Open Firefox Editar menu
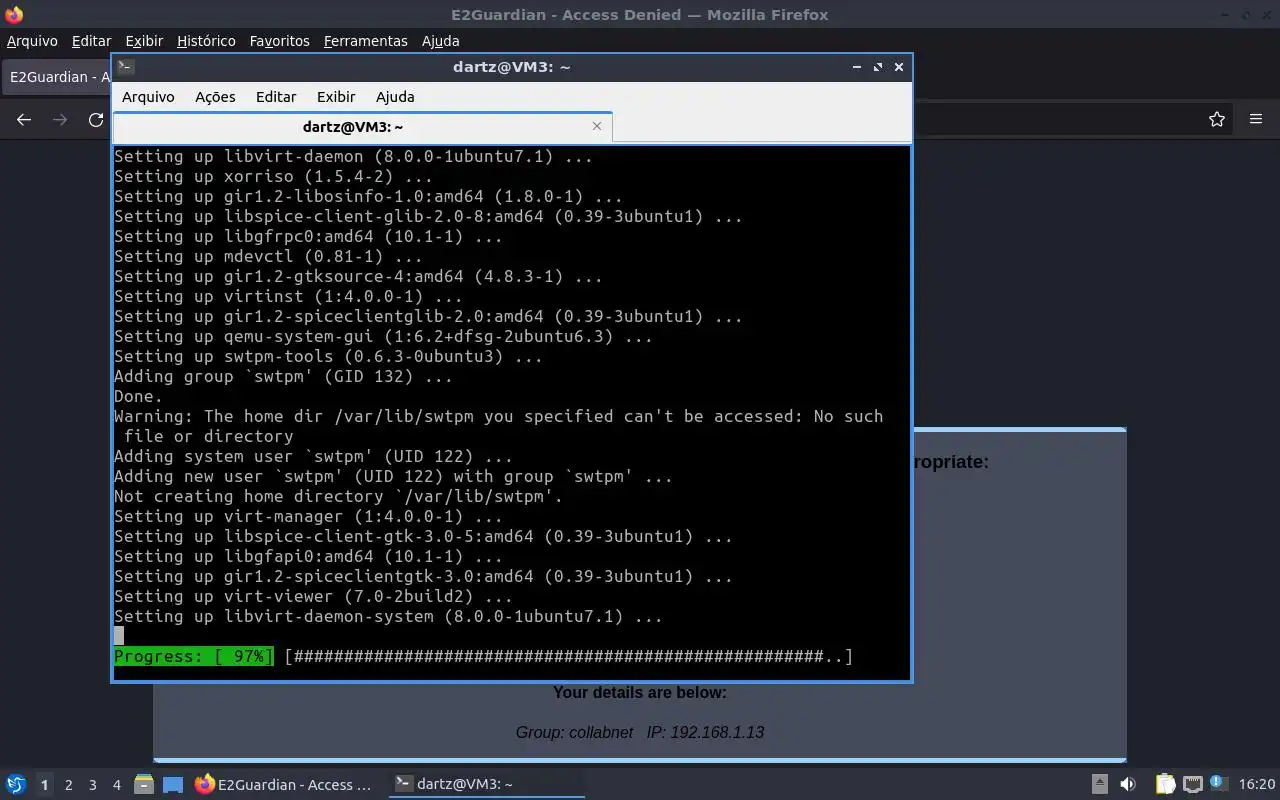The height and width of the screenshot is (800, 1280). [x=91, y=41]
